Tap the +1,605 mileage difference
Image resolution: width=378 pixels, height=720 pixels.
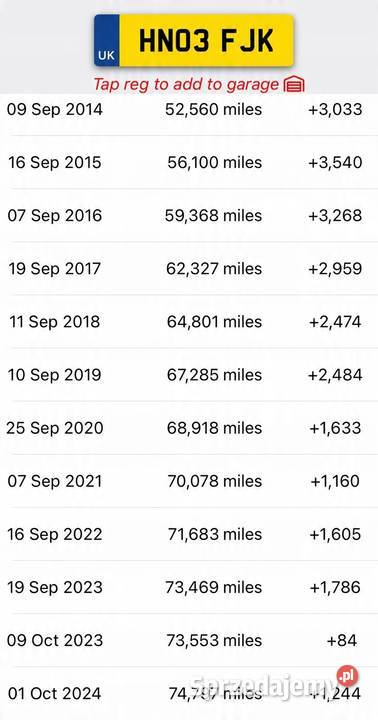[335, 534]
